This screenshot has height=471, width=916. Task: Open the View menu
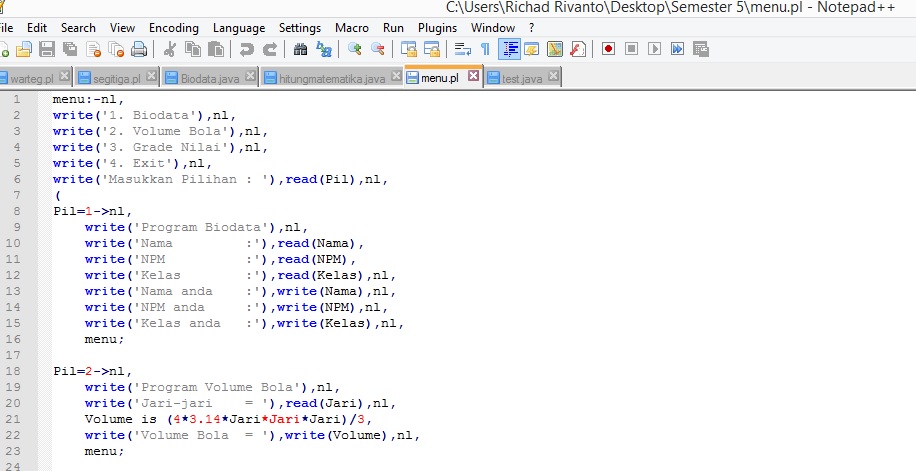tap(122, 27)
